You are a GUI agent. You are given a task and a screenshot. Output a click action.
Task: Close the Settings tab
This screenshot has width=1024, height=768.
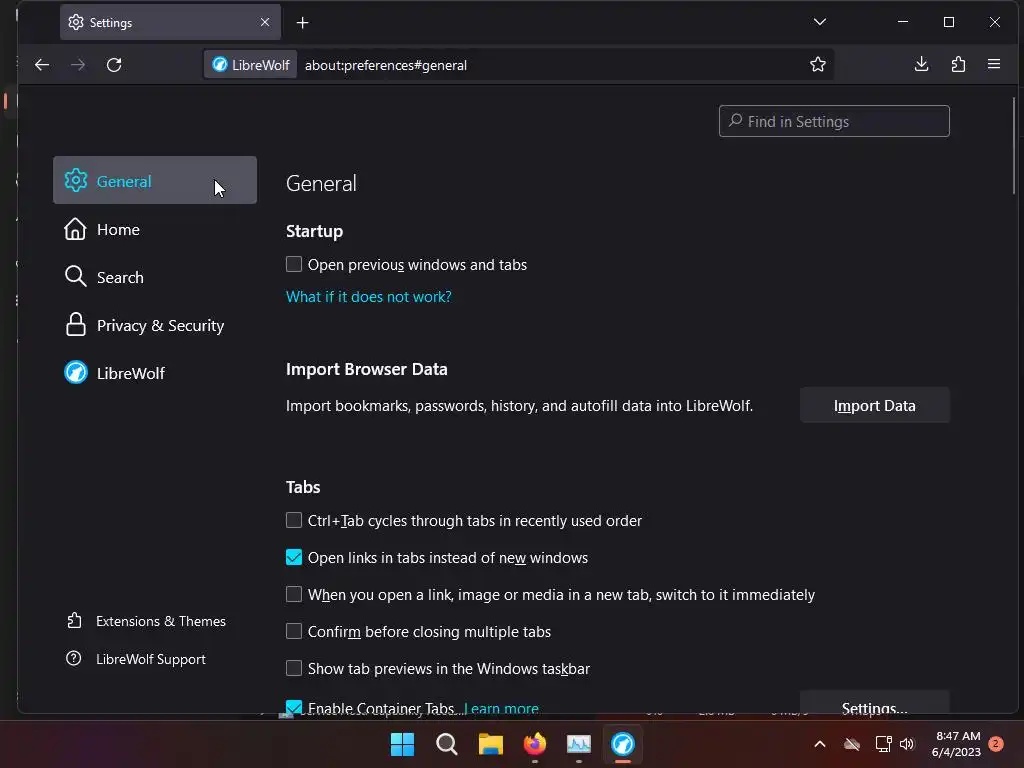pyautogui.click(x=264, y=22)
